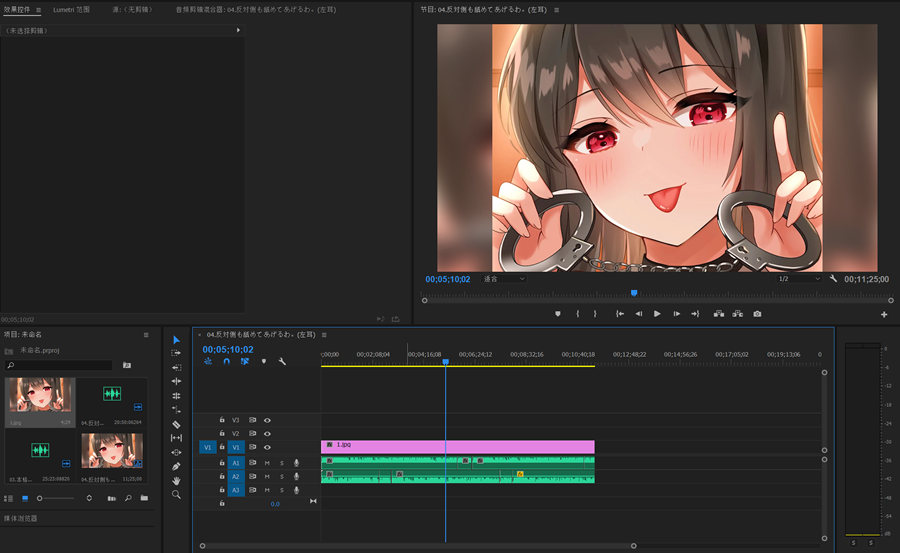Image resolution: width=900 pixels, height=553 pixels.
Task: Open the button editor plus icon
Action: pos(884,315)
